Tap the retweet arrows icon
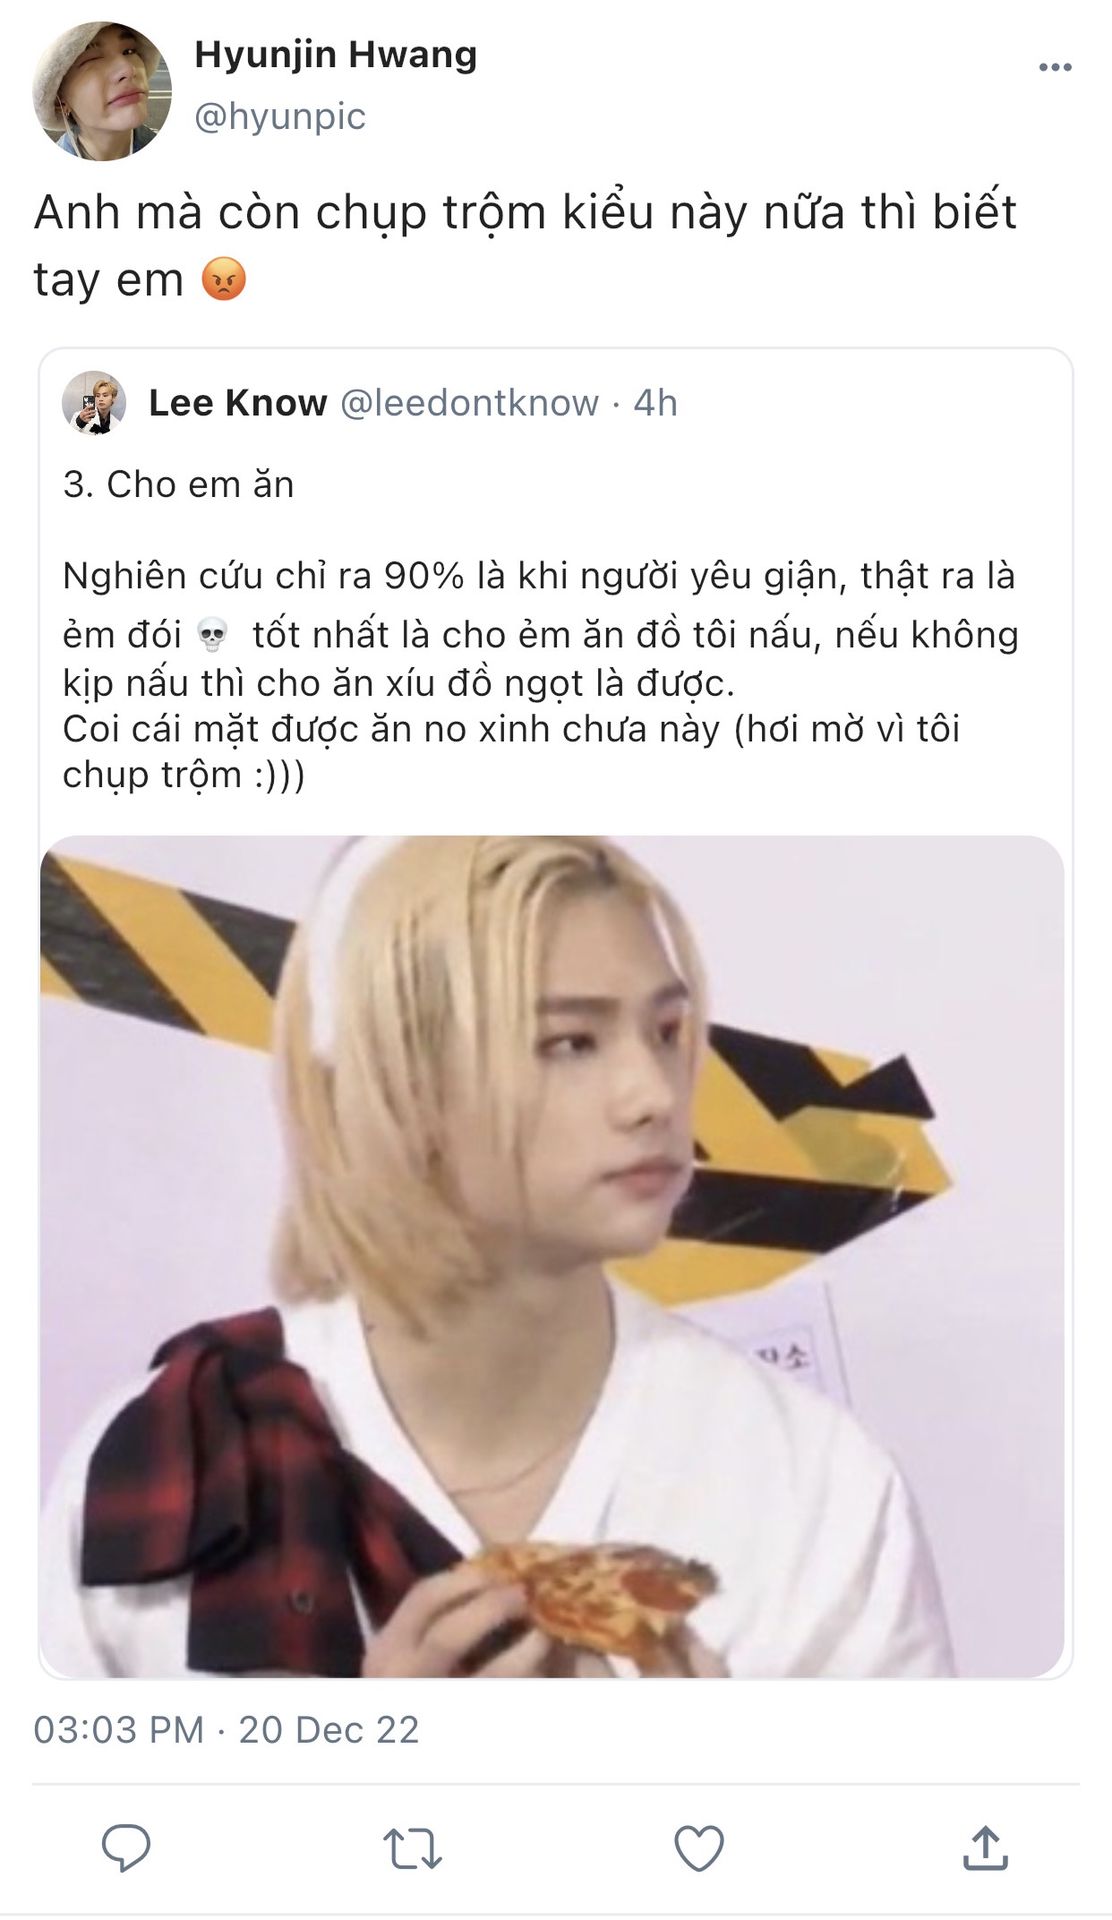1112x1920 pixels. tap(412, 1848)
